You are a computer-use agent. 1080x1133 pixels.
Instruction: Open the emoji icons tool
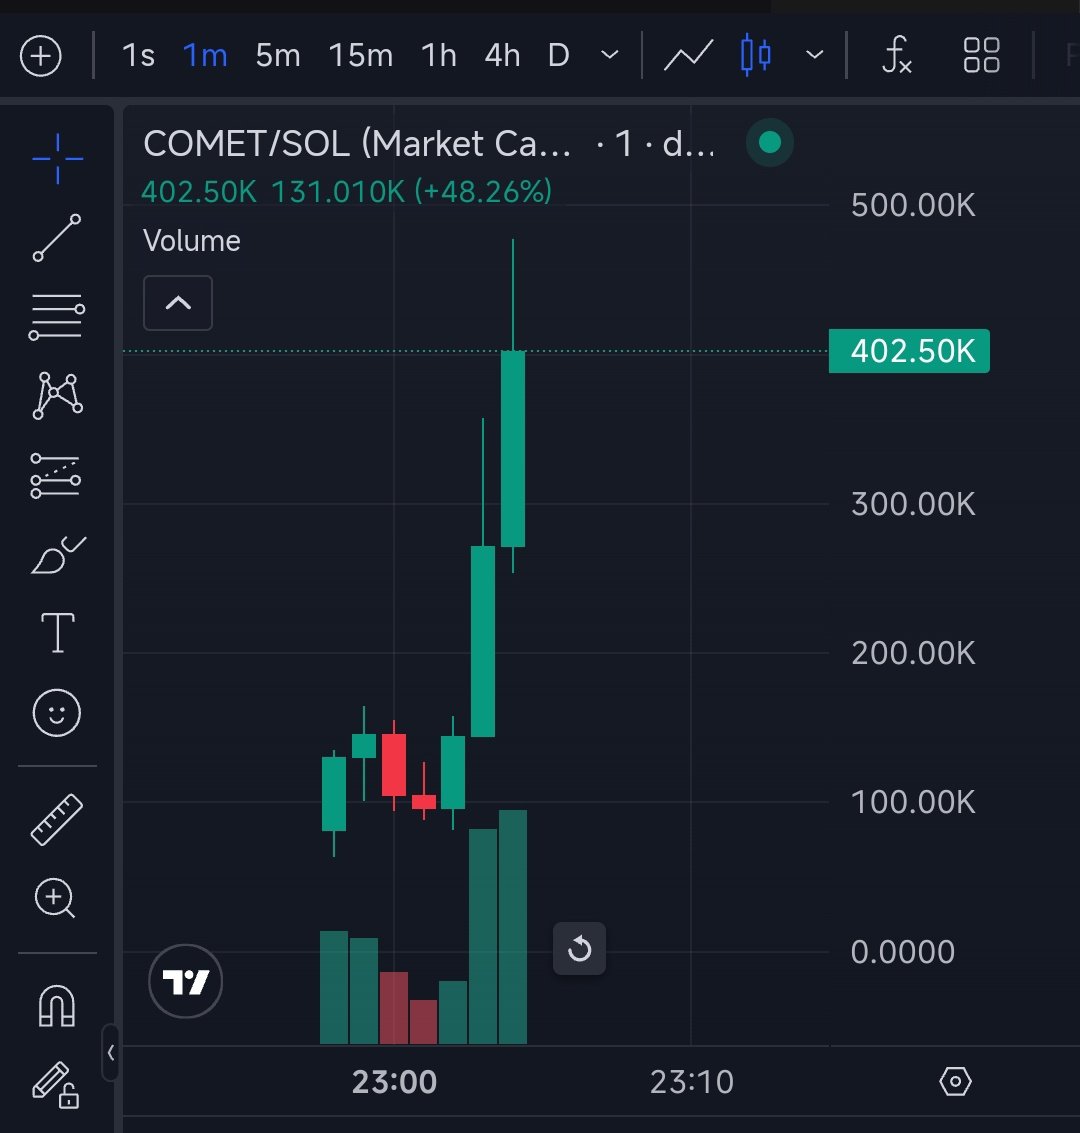pyautogui.click(x=57, y=713)
